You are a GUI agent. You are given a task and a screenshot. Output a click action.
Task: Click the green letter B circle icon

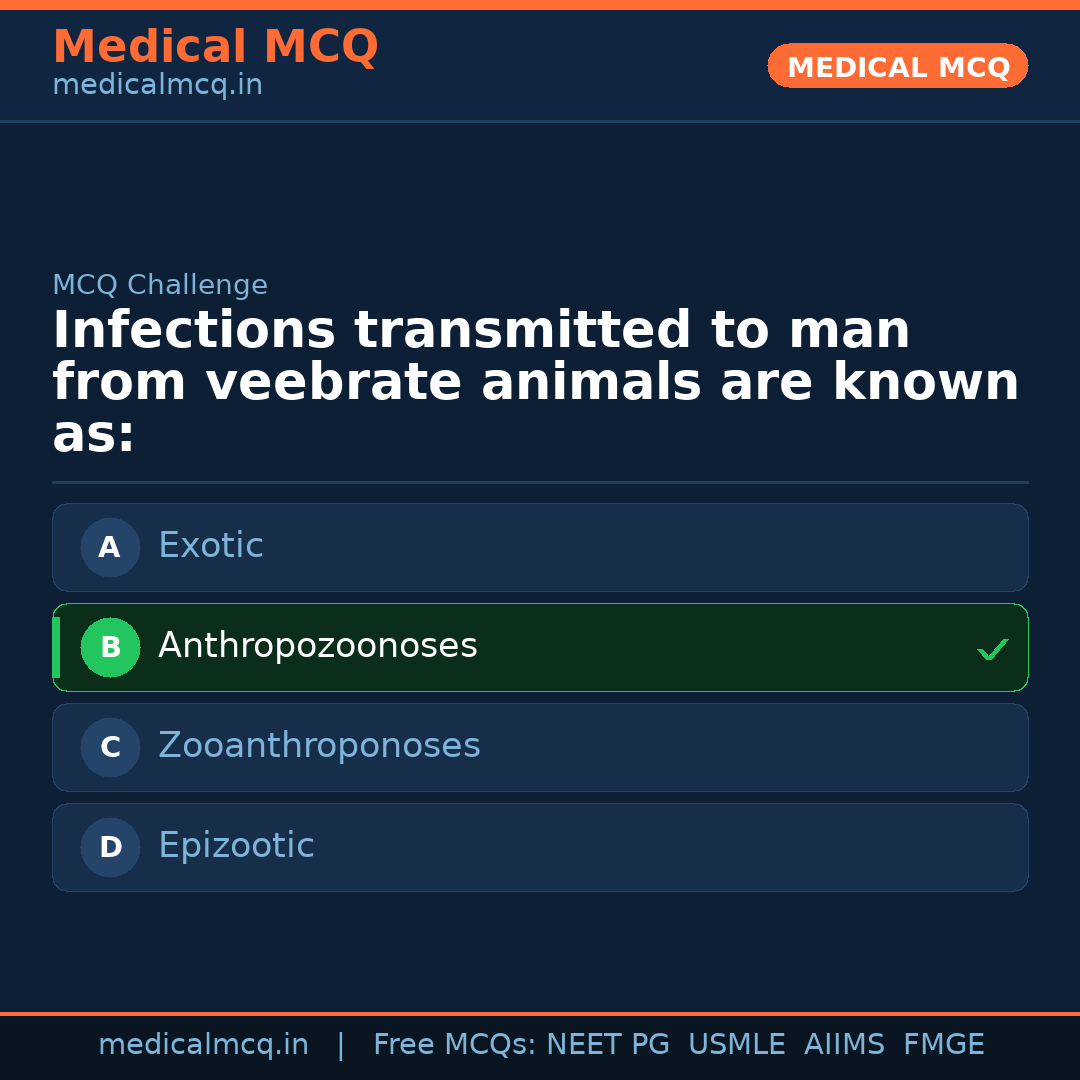(110, 647)
